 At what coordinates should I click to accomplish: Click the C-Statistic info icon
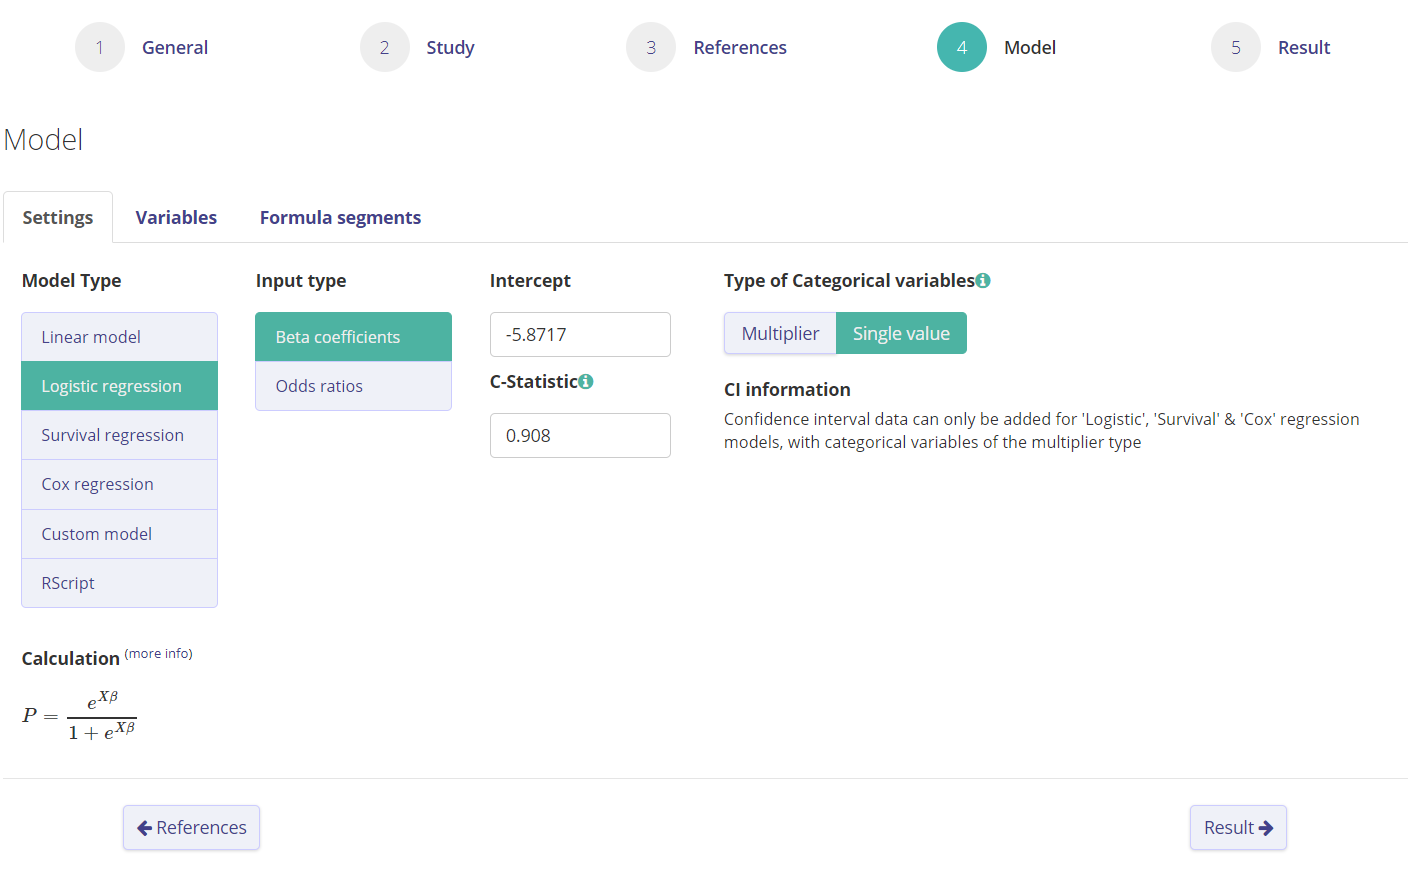[x=586, y=381]
